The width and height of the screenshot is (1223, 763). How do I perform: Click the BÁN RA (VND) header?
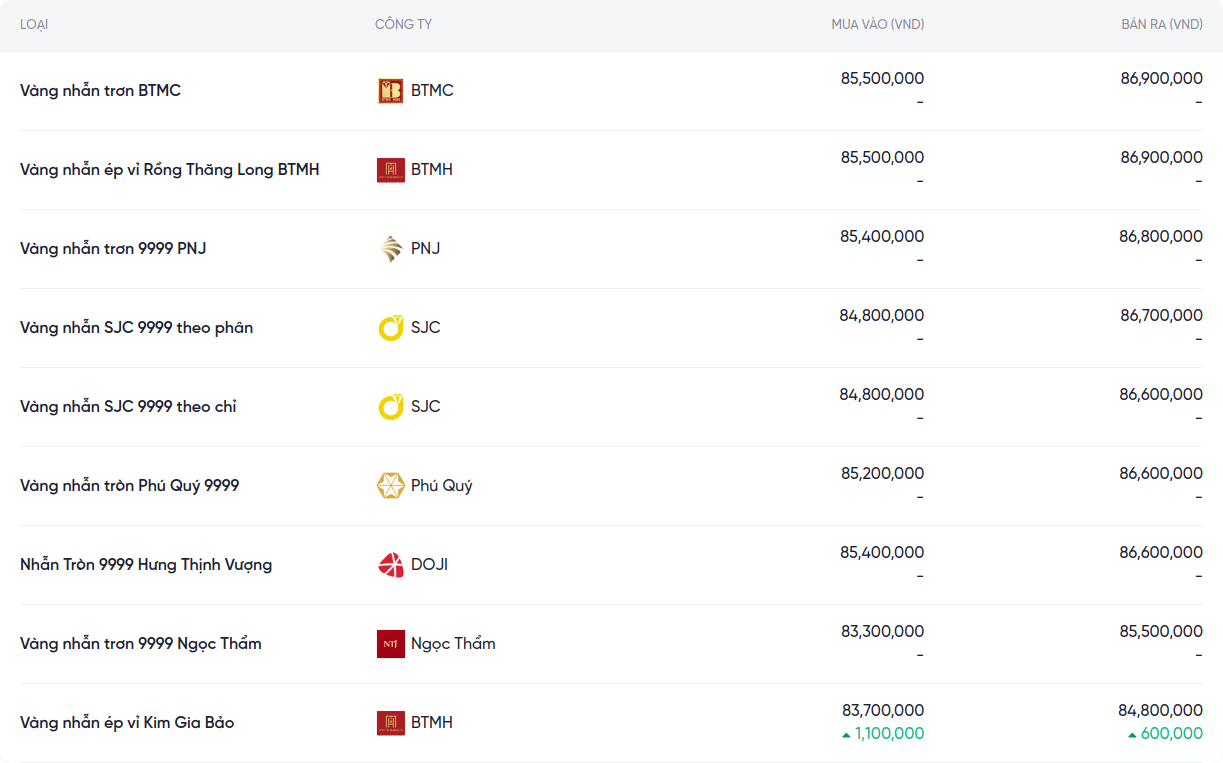(x=1161, y=25)
